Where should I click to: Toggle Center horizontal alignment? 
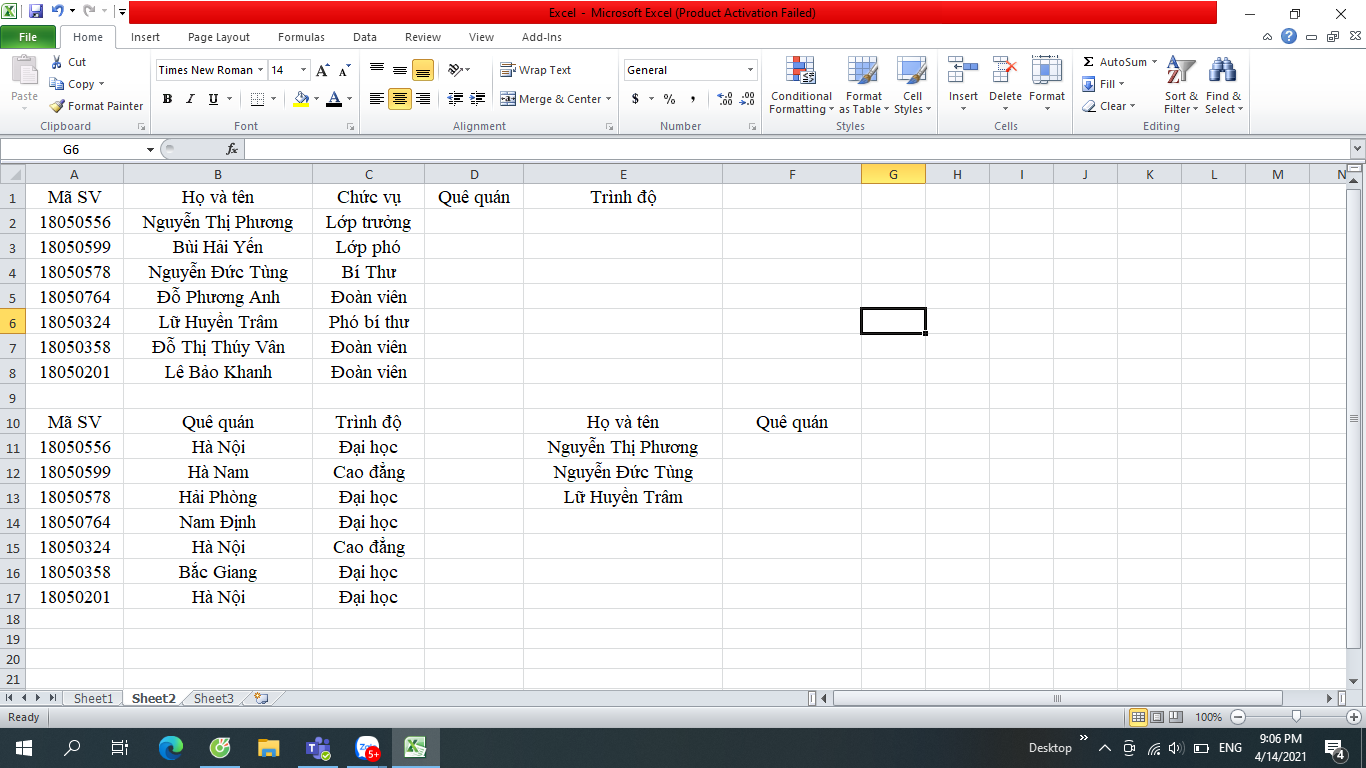pyautogui.click(x=399, y=99)
